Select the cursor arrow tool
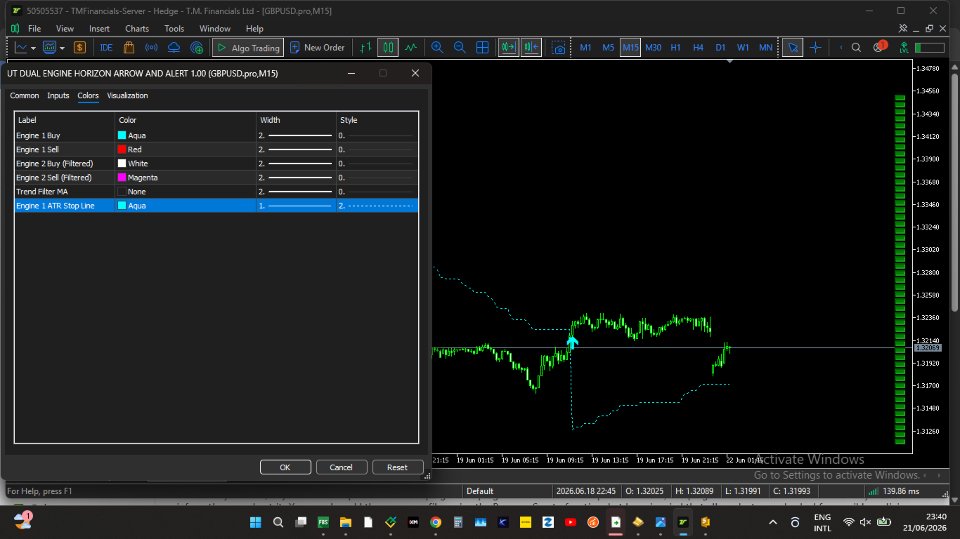This screenshot has width=960, height=539. pyautogui.click(x=793, y=47)
